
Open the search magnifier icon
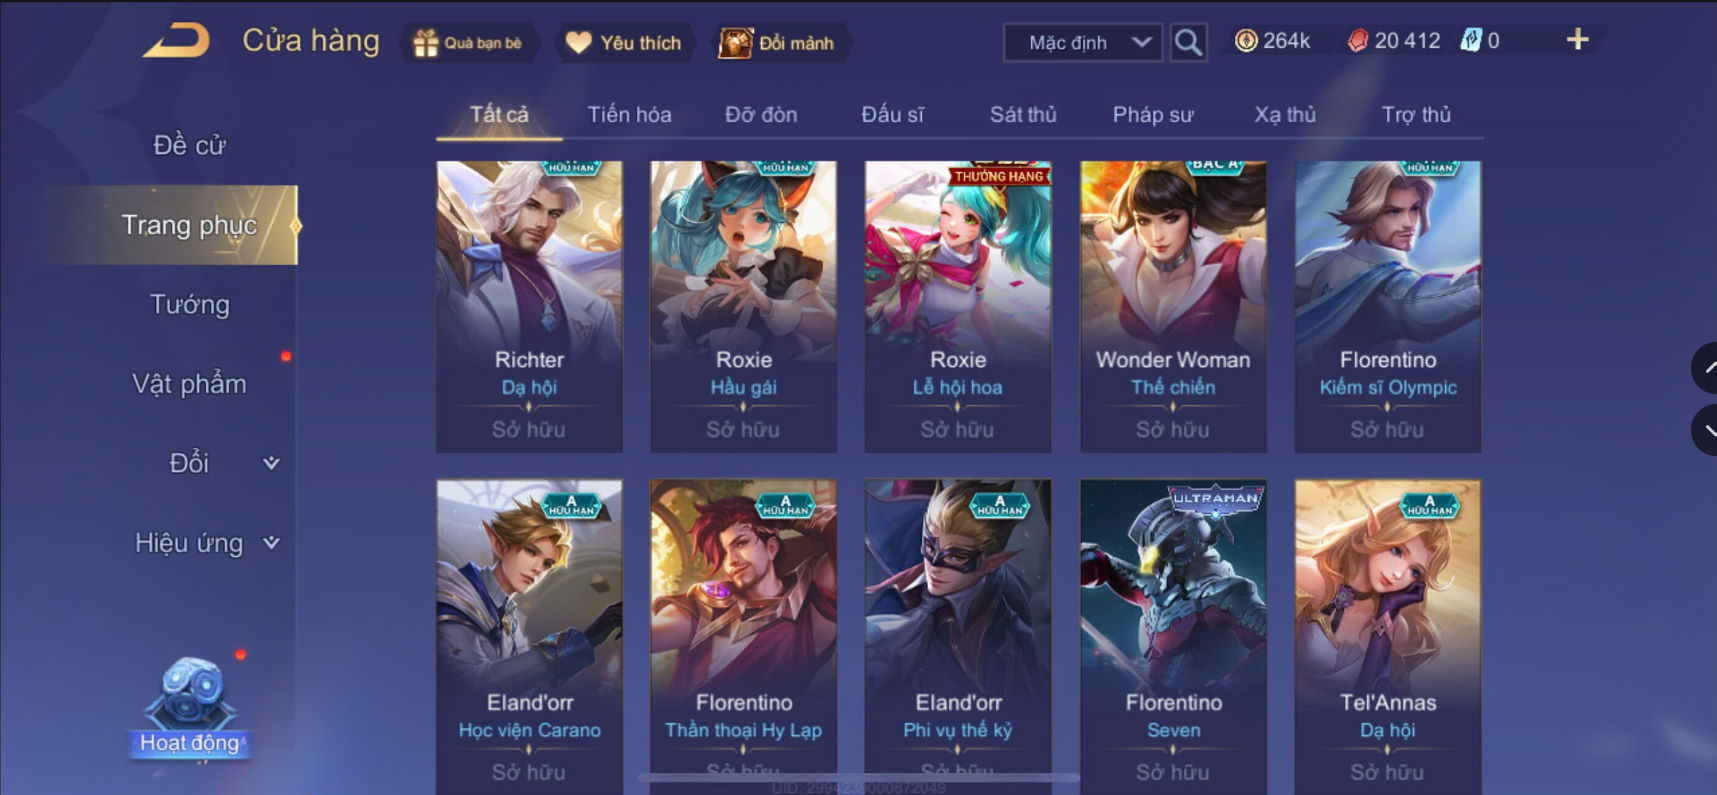[1188, 42]
